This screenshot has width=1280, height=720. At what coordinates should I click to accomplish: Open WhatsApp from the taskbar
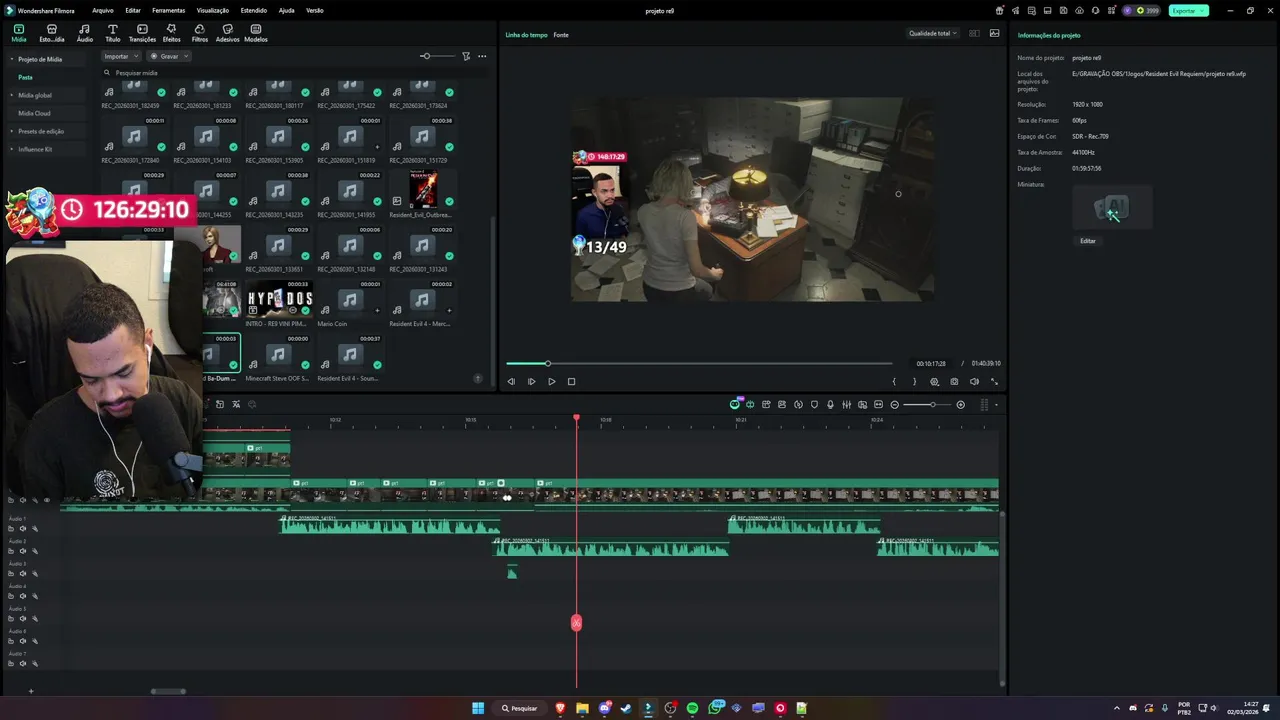(715, 708)
